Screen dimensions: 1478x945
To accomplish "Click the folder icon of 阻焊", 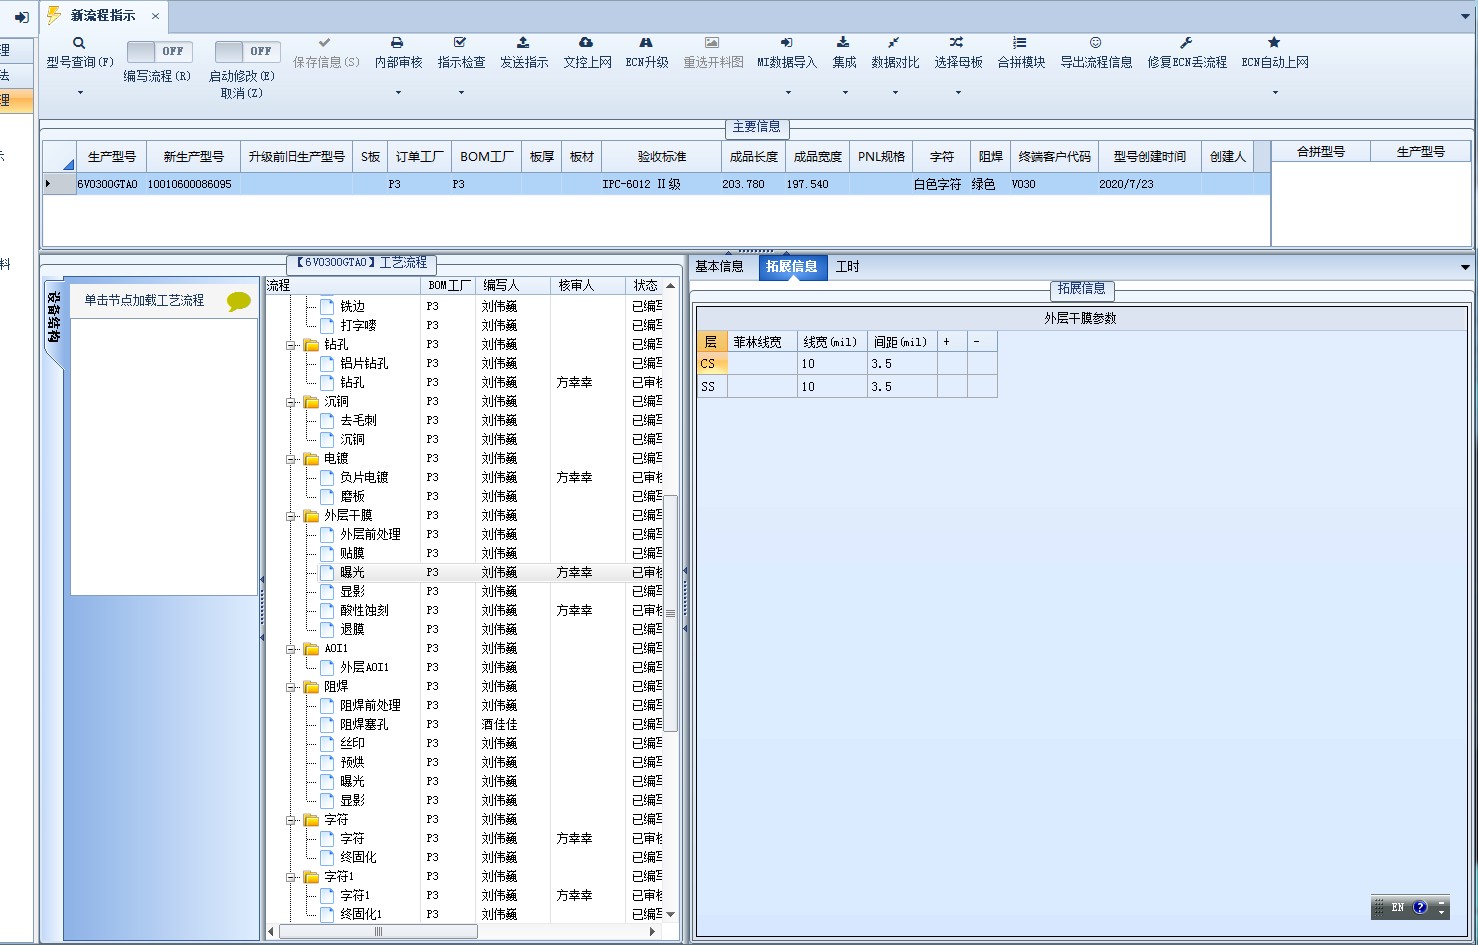I will [x=311, y=686].
